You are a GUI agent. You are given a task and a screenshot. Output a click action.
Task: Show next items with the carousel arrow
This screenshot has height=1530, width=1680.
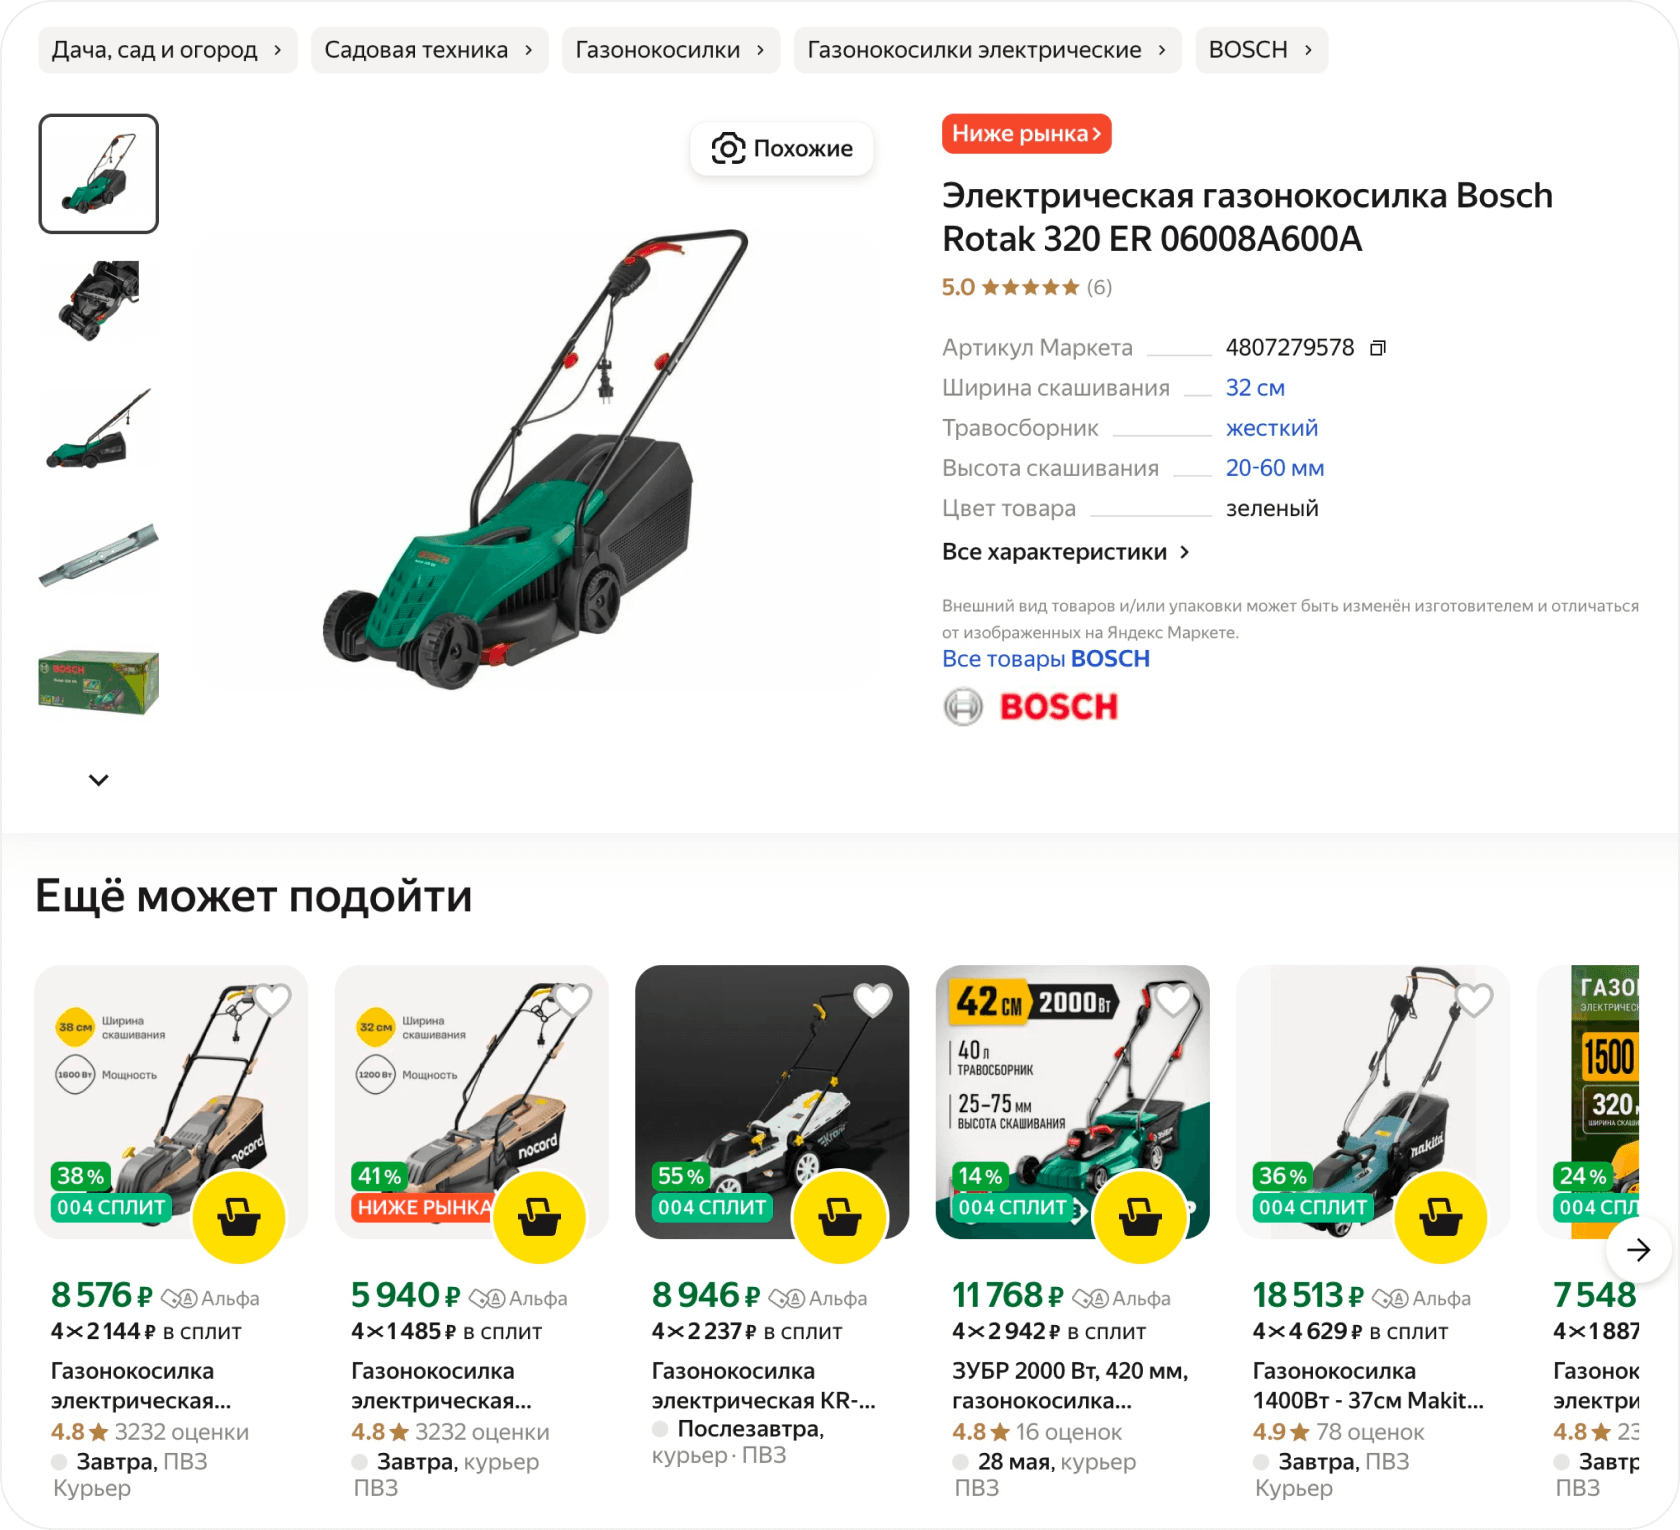point(1638,1250)
